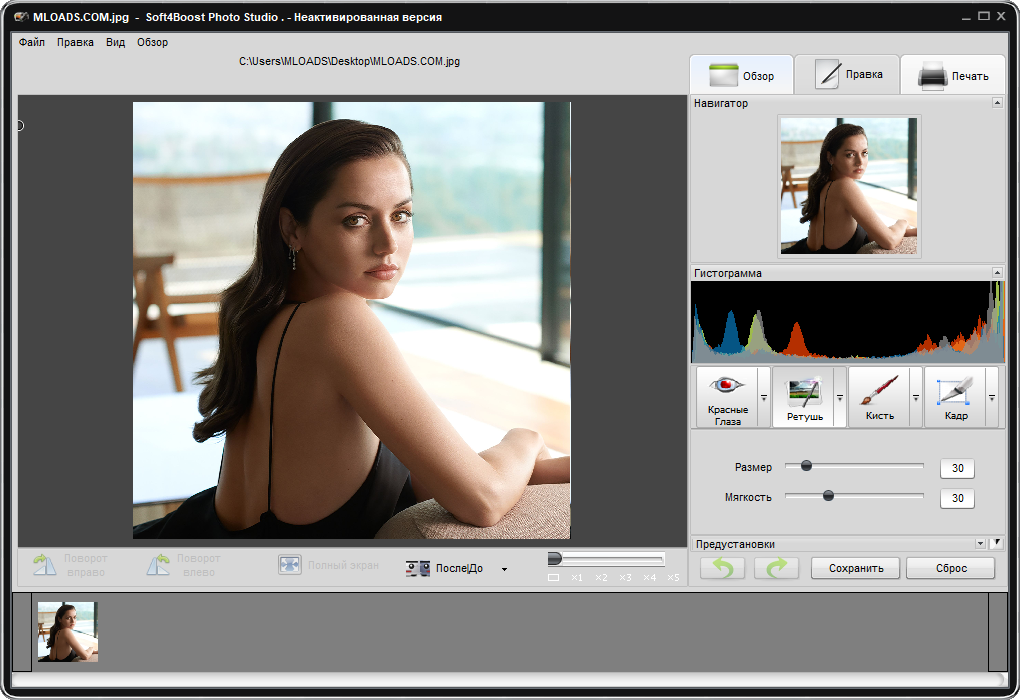Click the ×2 zoom level marker

click(x=601, y=578)
